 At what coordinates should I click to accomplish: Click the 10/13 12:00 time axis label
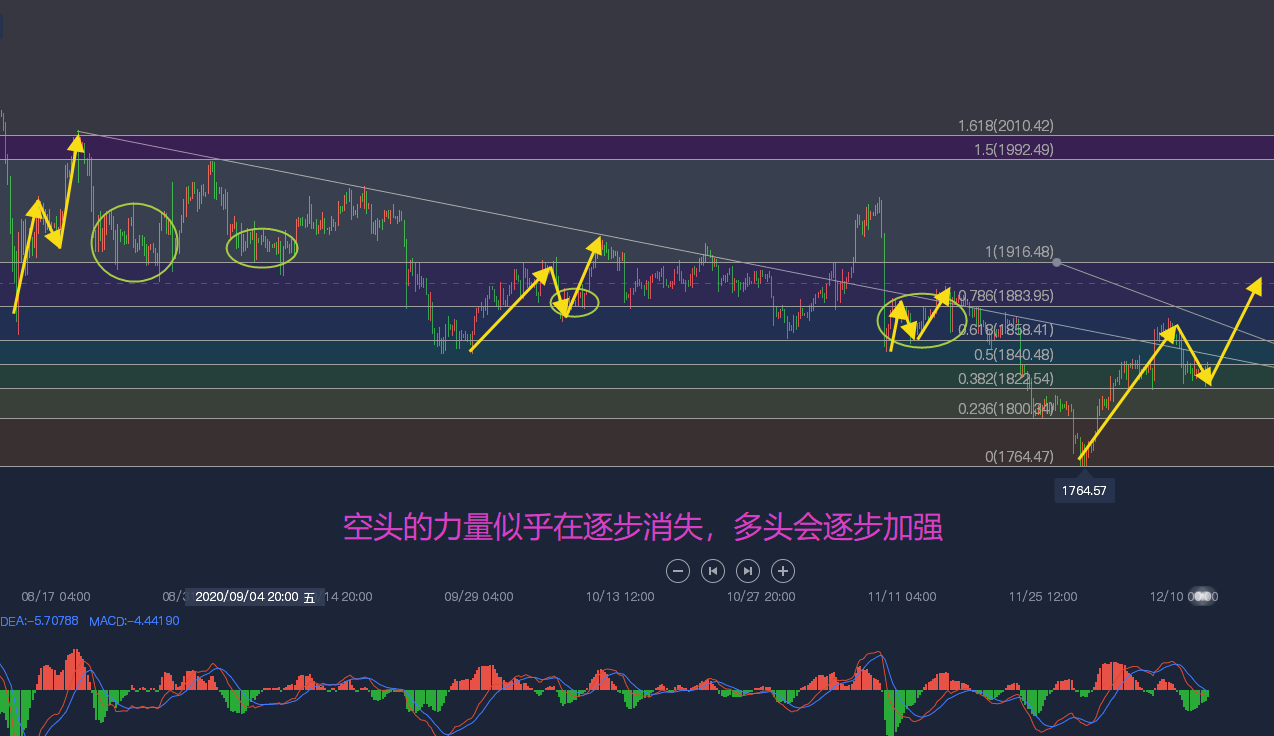(x=620, y=597)
